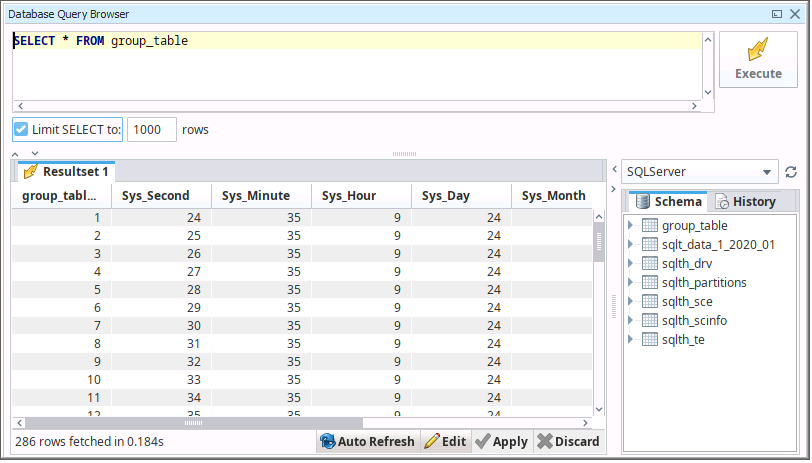Click the Apply button
Viewport: 812px width, 463px height.
coord(502,441)
